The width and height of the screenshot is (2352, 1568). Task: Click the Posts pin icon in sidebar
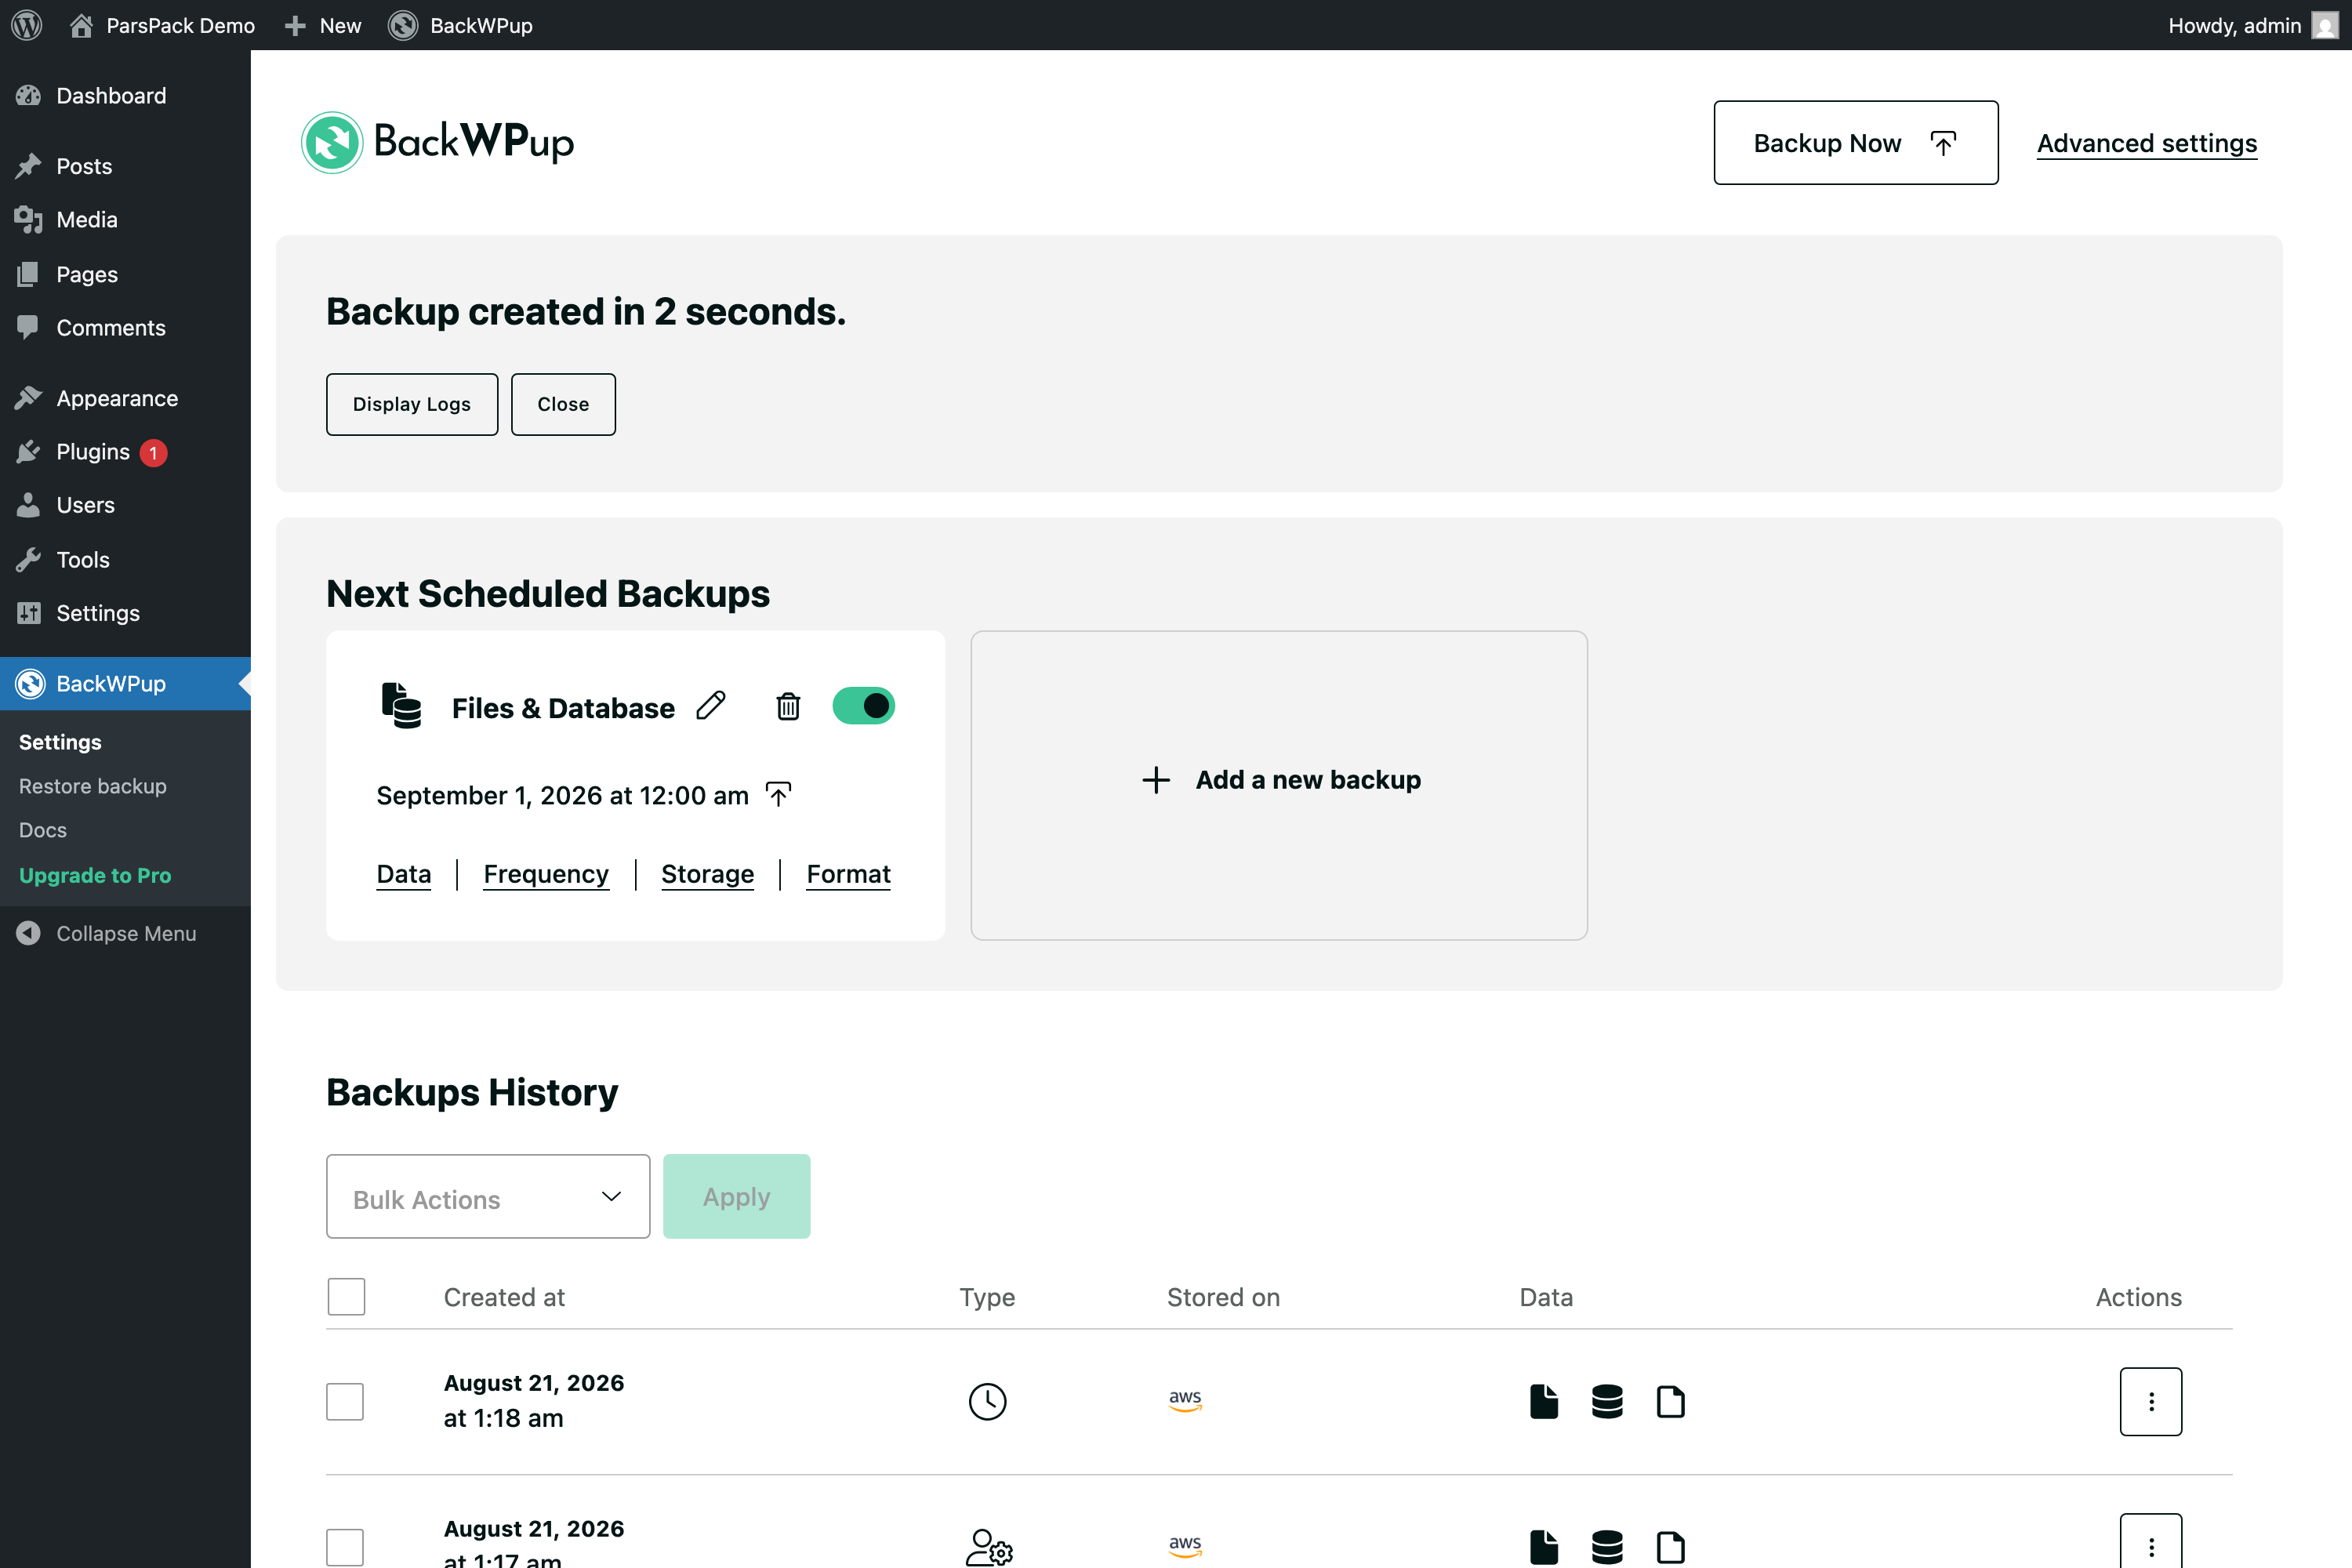(x=28, y=165)
